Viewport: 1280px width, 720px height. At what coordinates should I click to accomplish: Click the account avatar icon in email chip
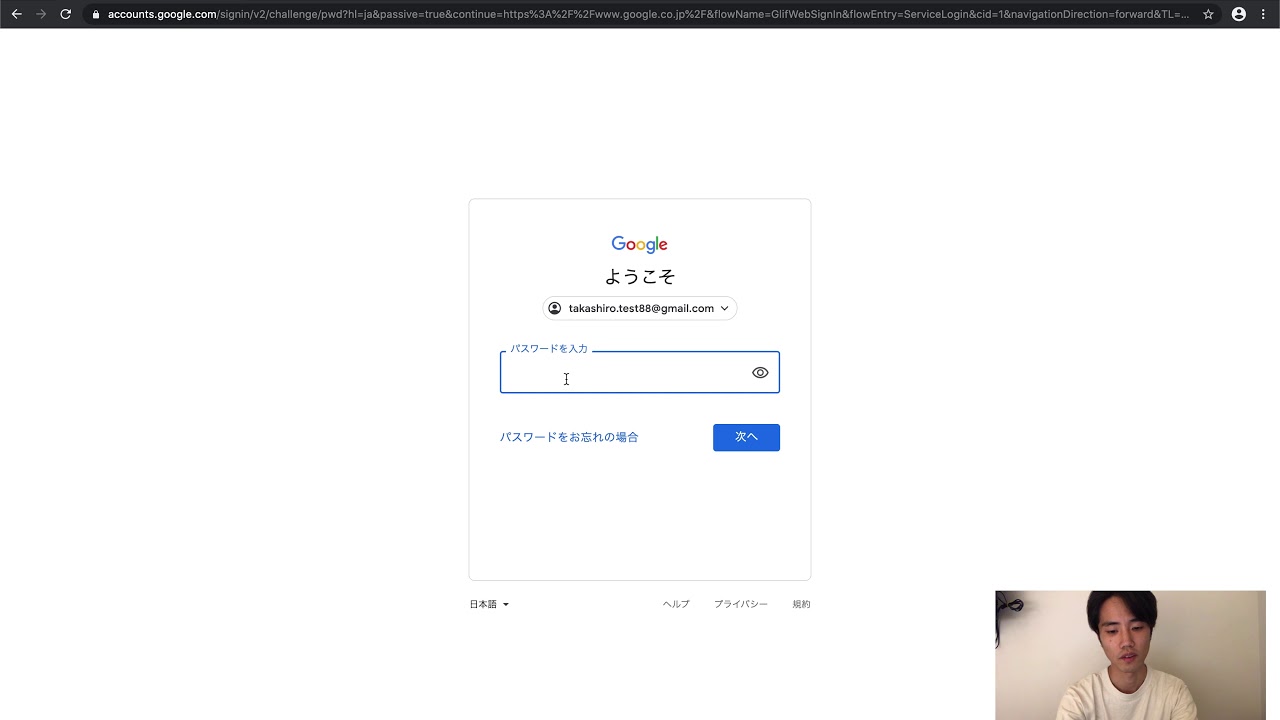555,308
